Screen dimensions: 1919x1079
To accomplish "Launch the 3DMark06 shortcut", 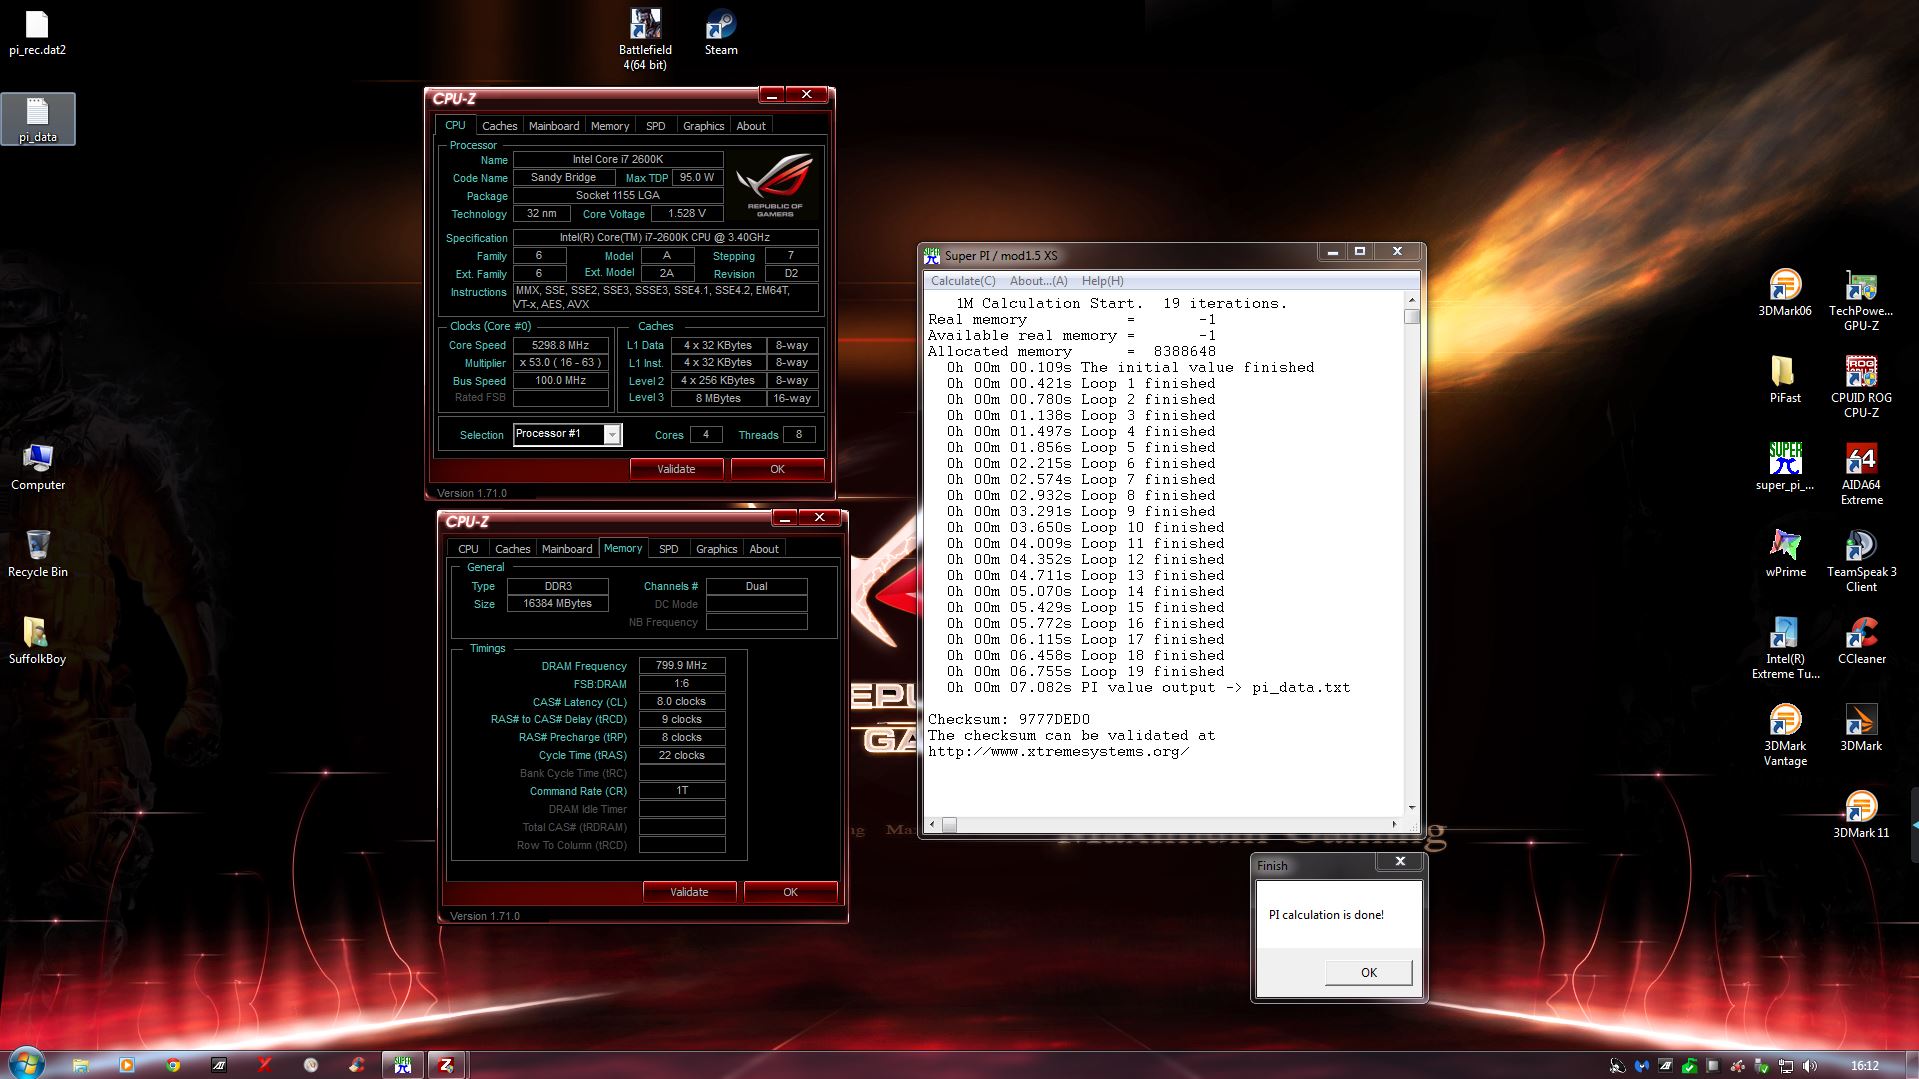I will tap(1785, 292).
